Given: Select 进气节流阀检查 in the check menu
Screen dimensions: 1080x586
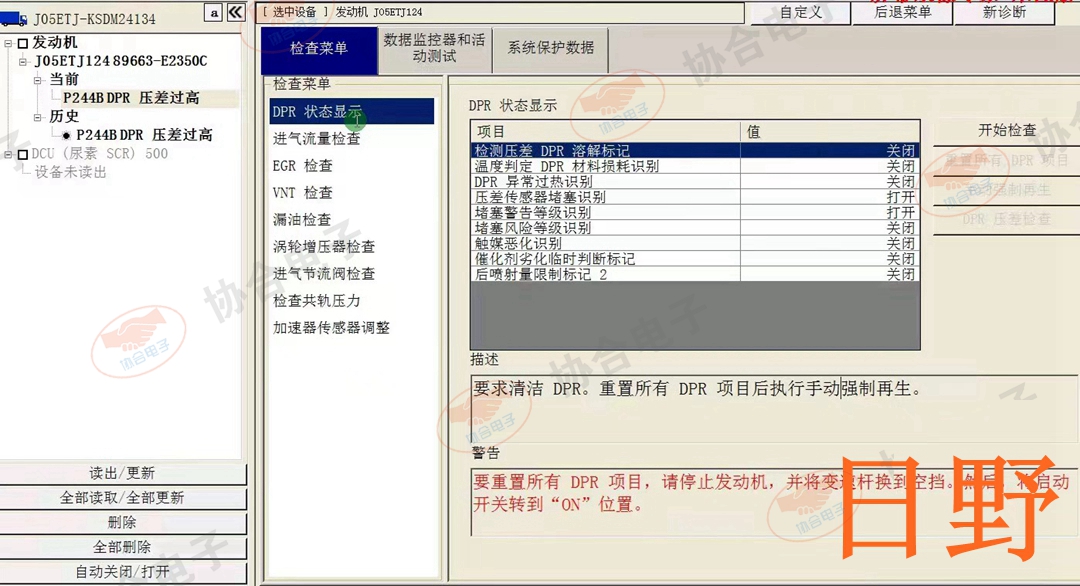Looking at the screenshot, I should pos(324,274).
